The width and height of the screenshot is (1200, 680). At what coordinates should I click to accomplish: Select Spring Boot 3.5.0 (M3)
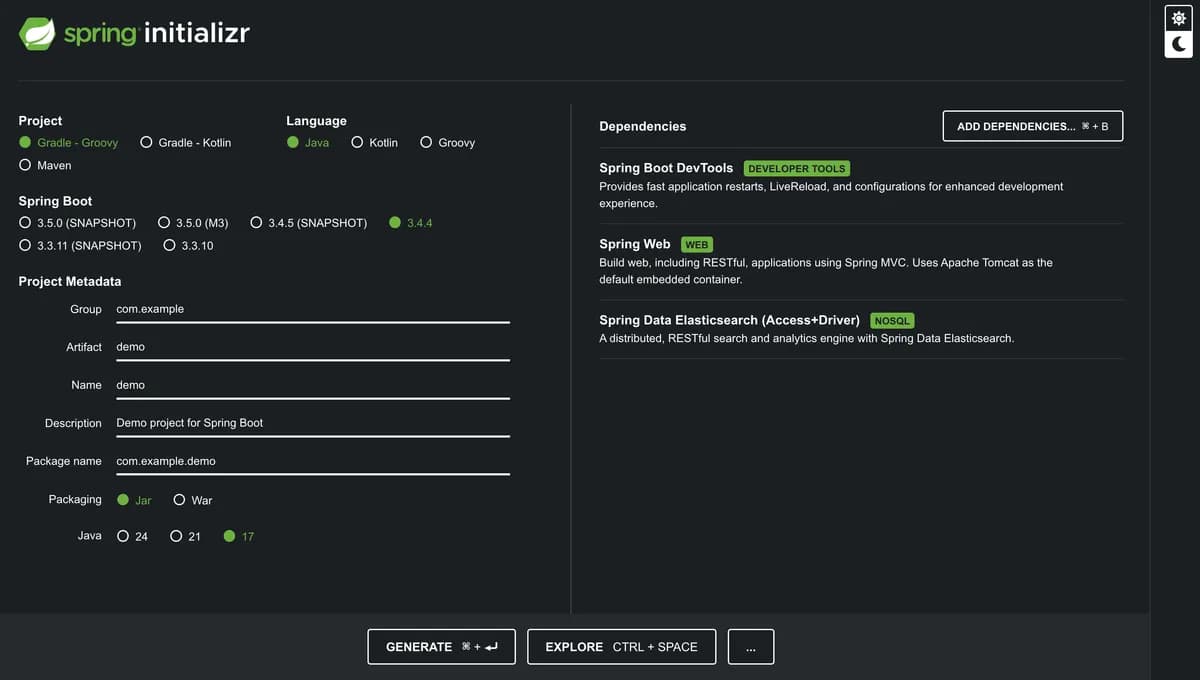click(193, 223)
